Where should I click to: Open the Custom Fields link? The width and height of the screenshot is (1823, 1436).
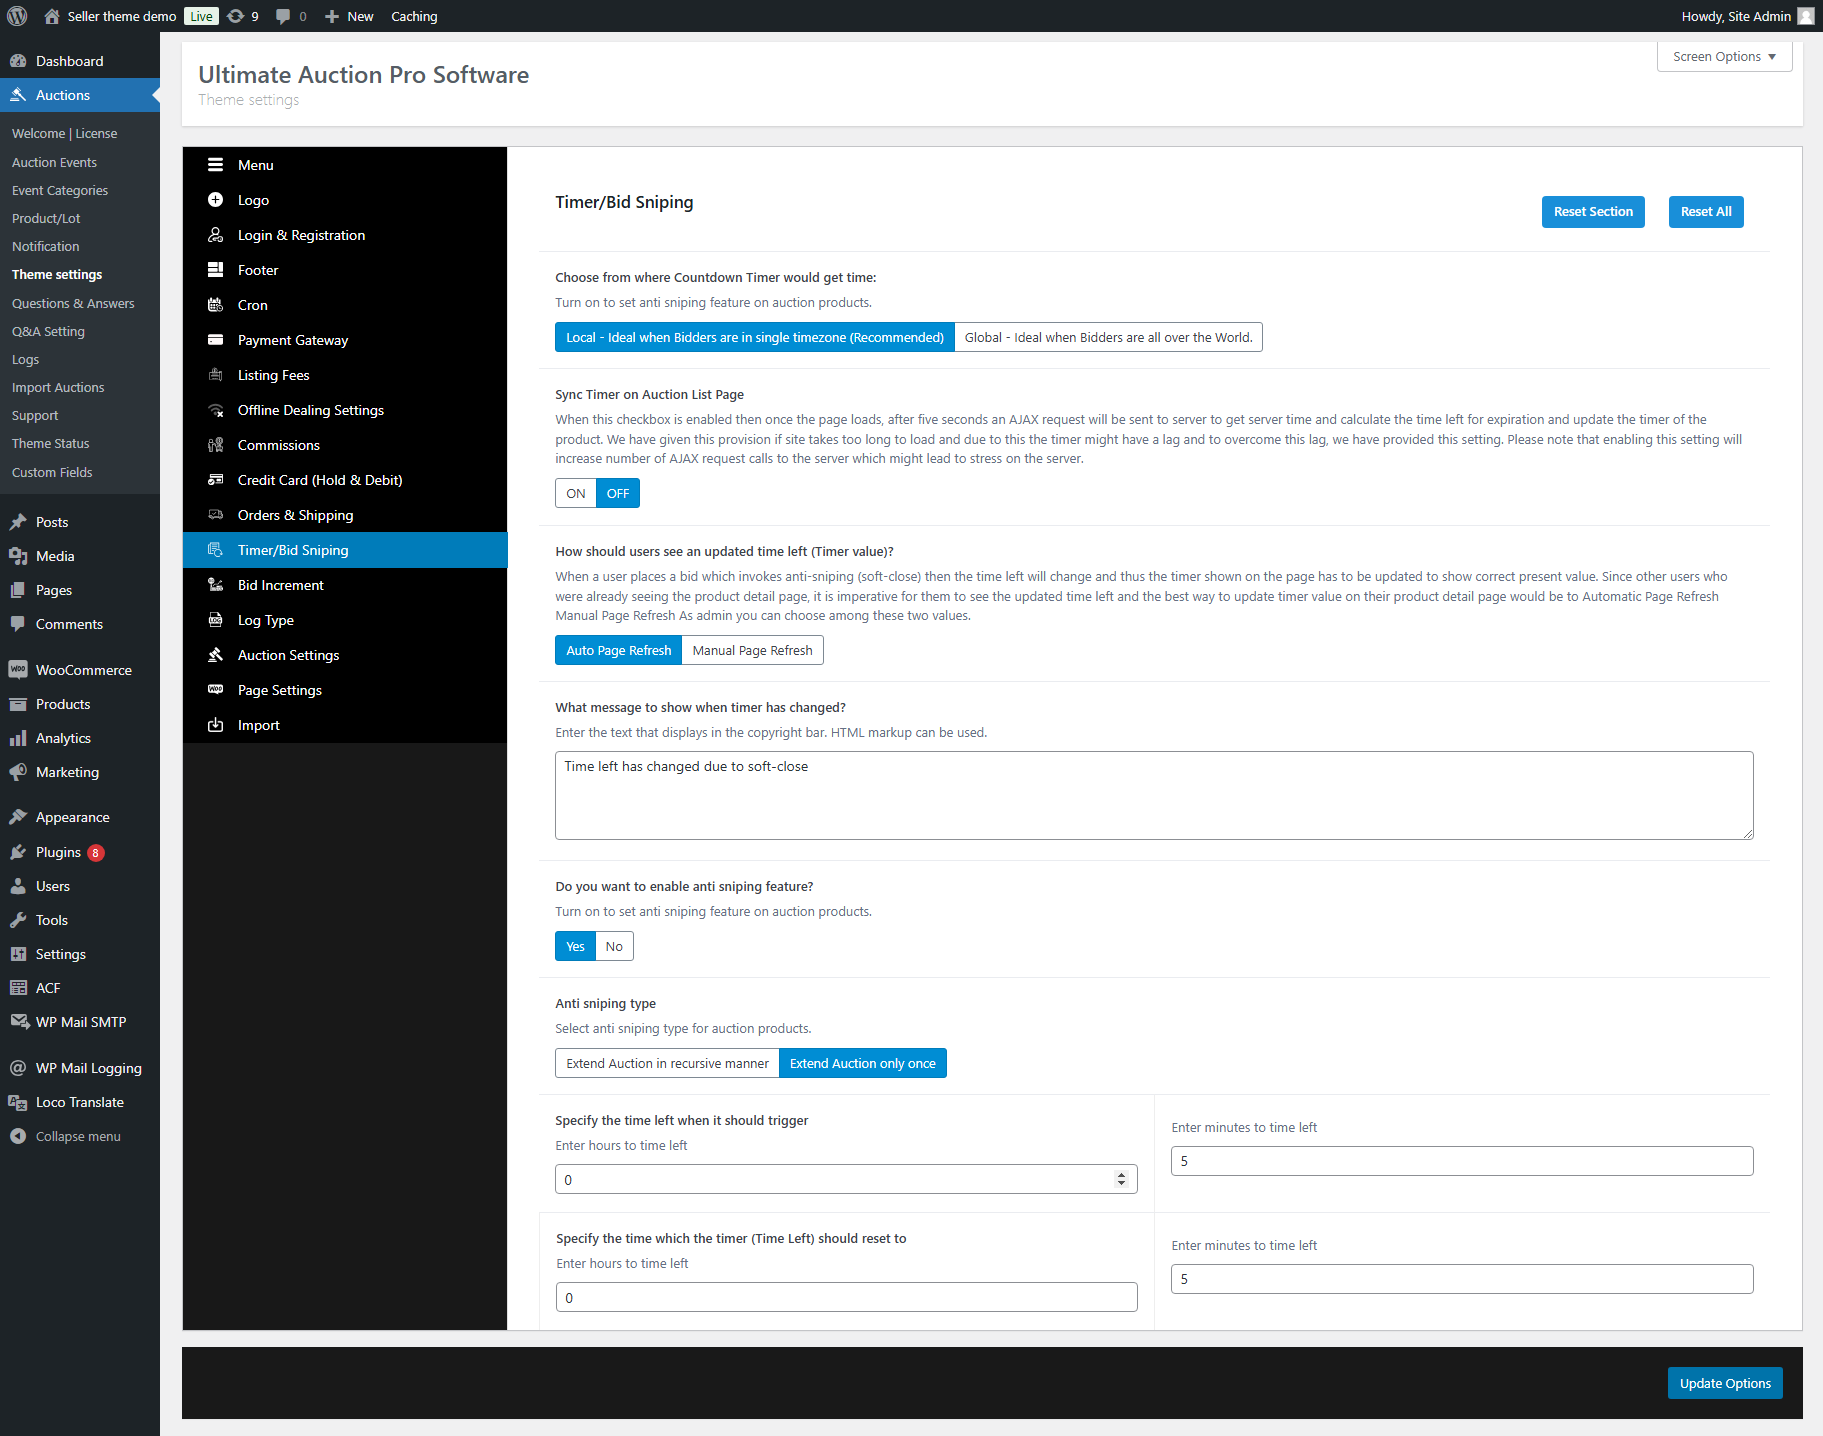52,472
